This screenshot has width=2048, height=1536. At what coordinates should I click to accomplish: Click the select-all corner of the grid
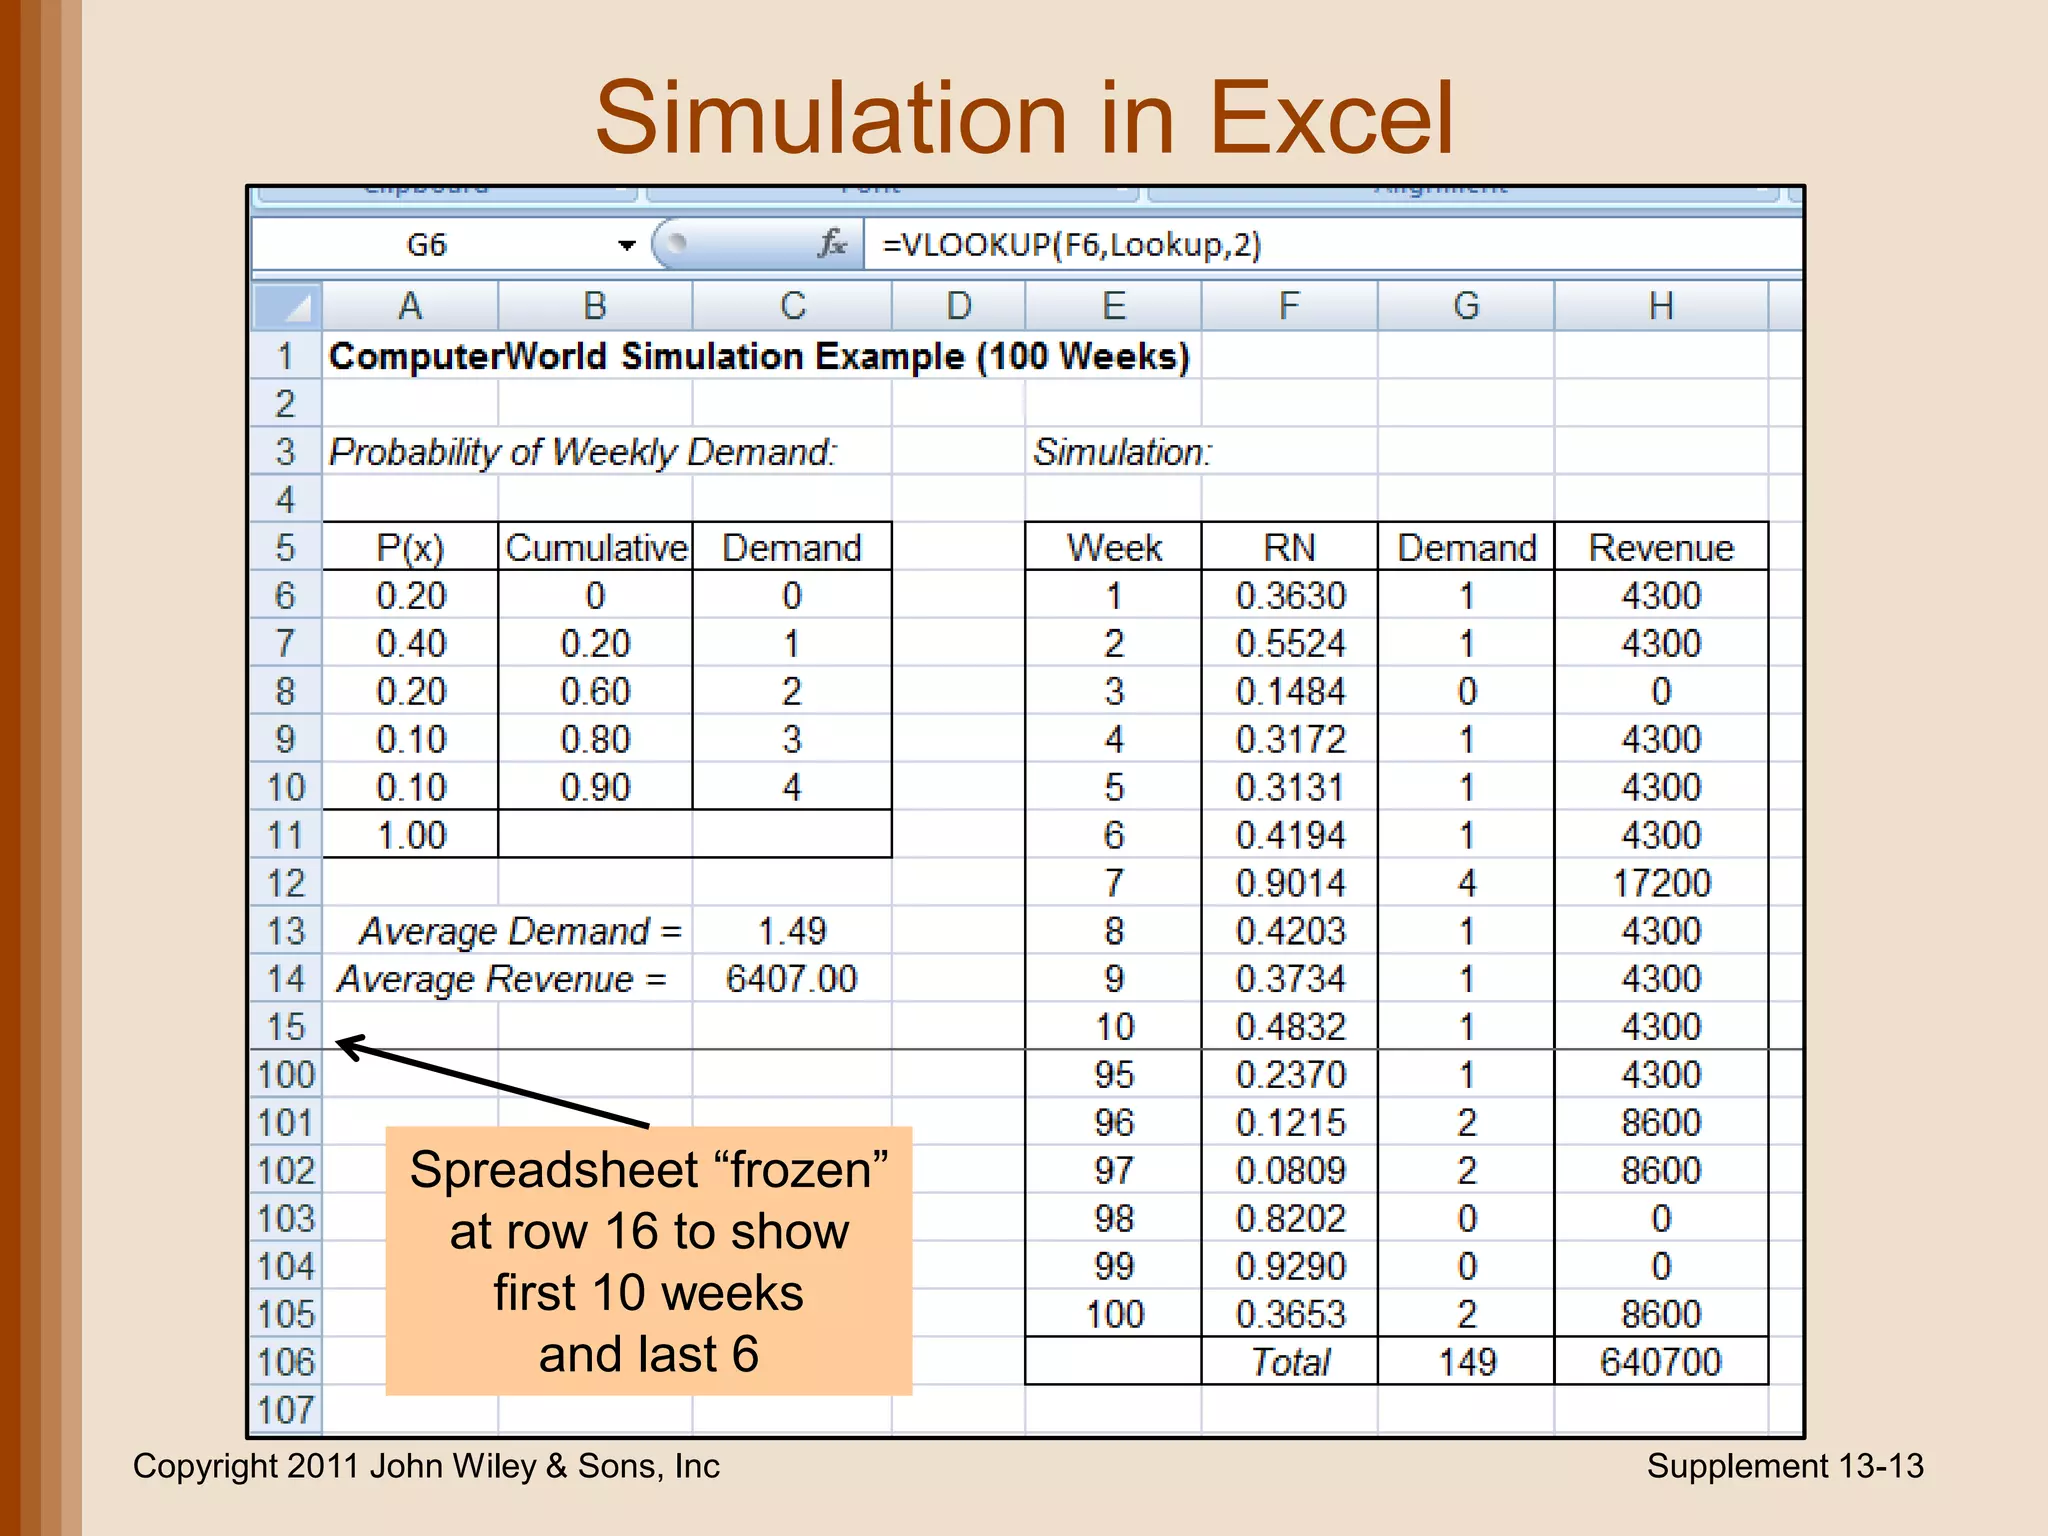point(287,306)
